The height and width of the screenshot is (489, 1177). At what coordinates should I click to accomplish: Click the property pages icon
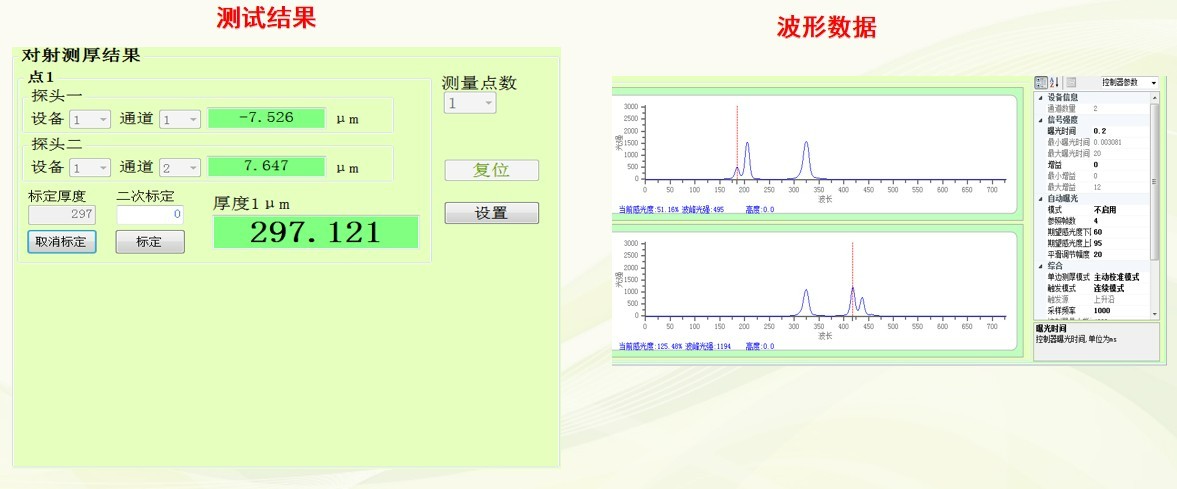pos(1070,82)
